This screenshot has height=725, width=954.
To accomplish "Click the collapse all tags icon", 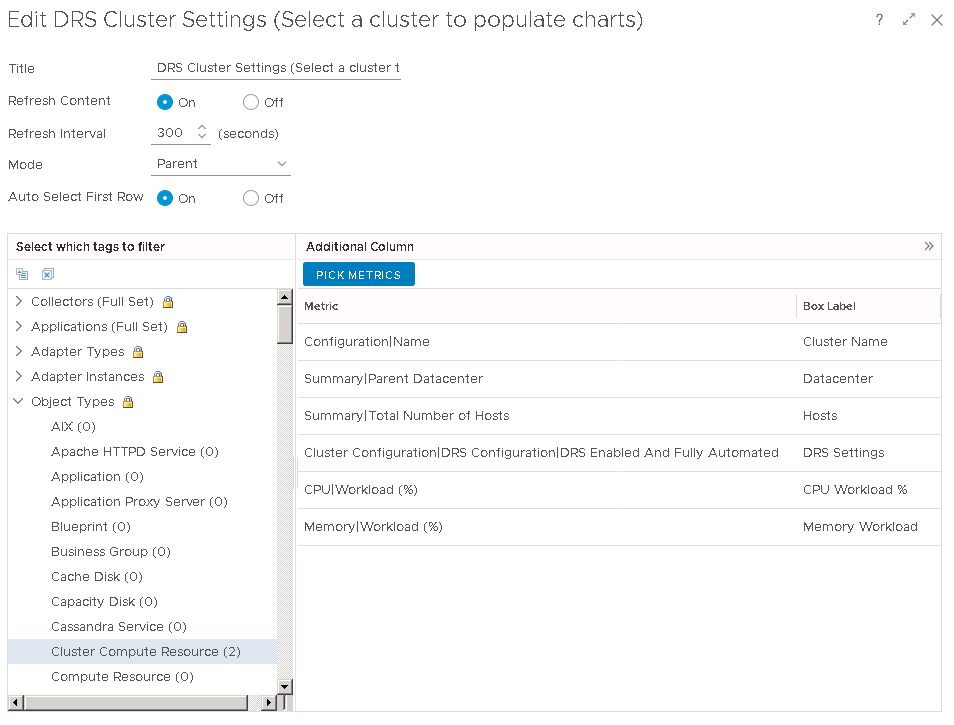I will coord(22,274).
